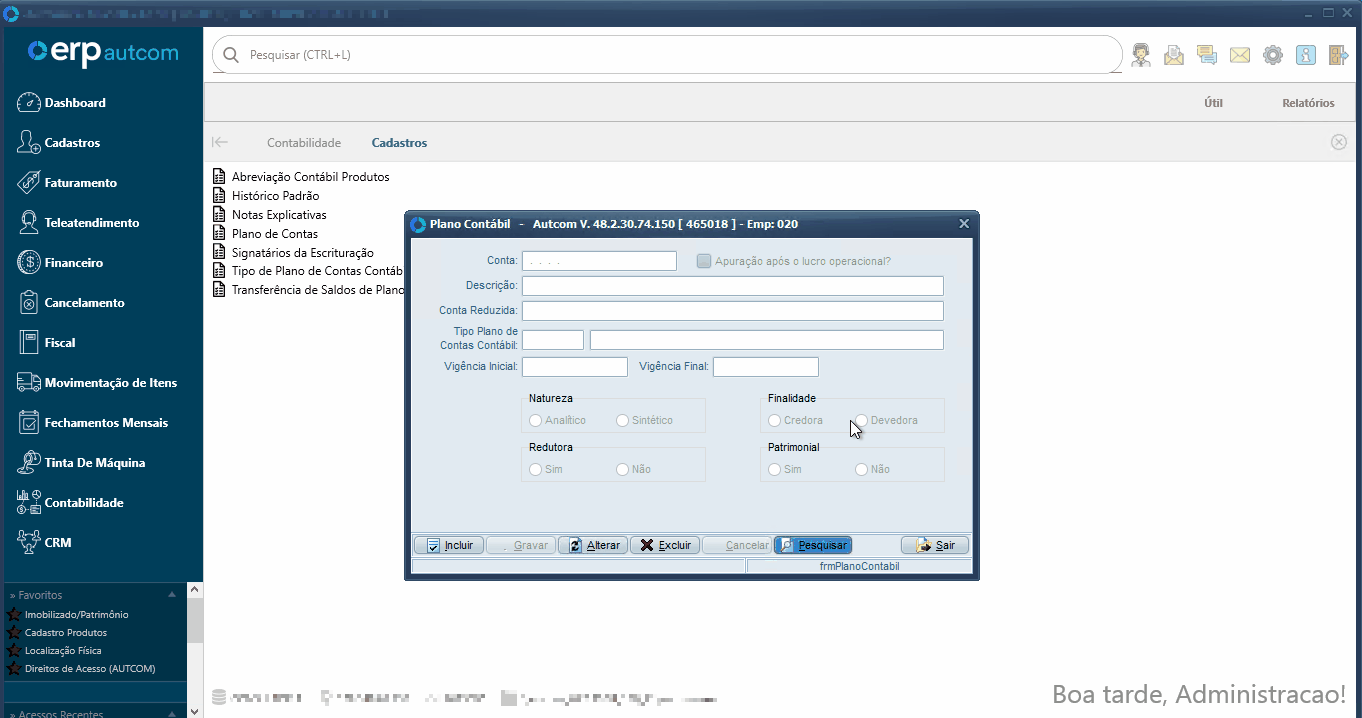Screen dimensions: 1362x718
Task: Click the Tinta De Máquina icon
Action: 28,462
